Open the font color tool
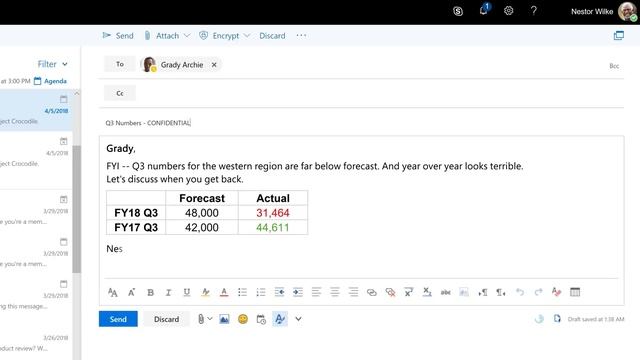The height and width of the screenshot is (360, 640). point(224,292)
